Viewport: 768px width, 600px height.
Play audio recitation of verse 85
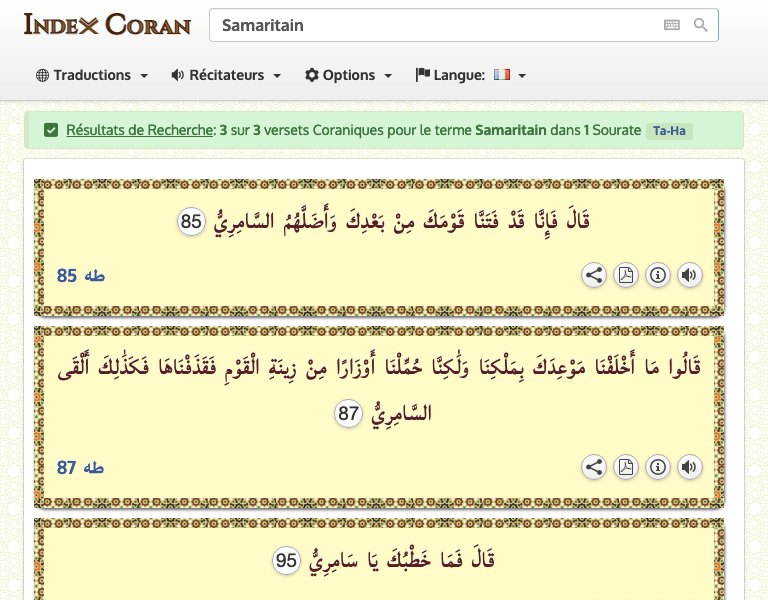click(690, 275)
